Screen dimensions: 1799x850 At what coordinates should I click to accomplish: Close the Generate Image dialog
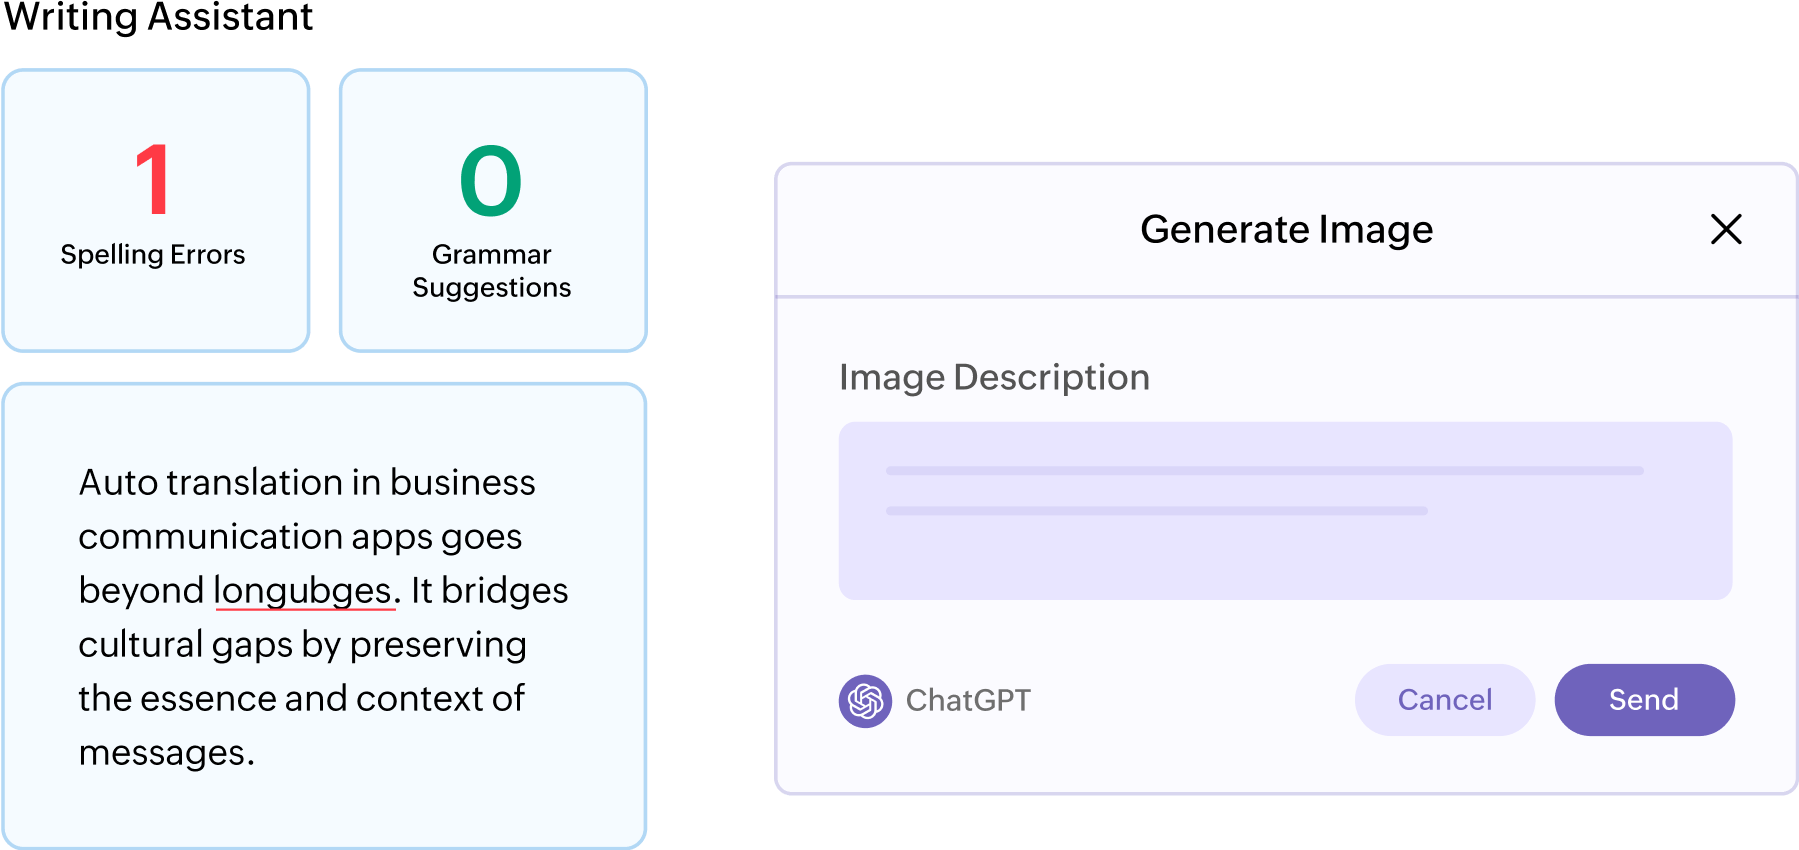[x=1726, y=229]
